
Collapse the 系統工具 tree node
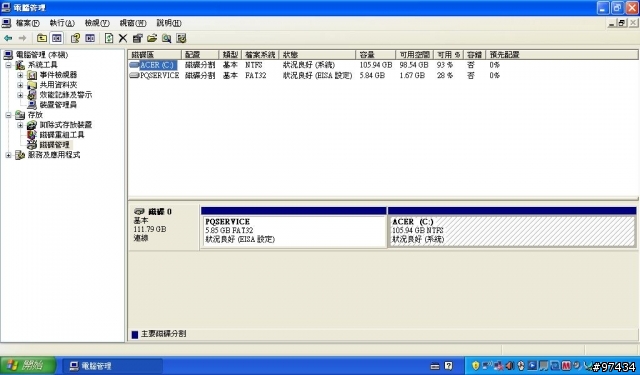(8, 65)
